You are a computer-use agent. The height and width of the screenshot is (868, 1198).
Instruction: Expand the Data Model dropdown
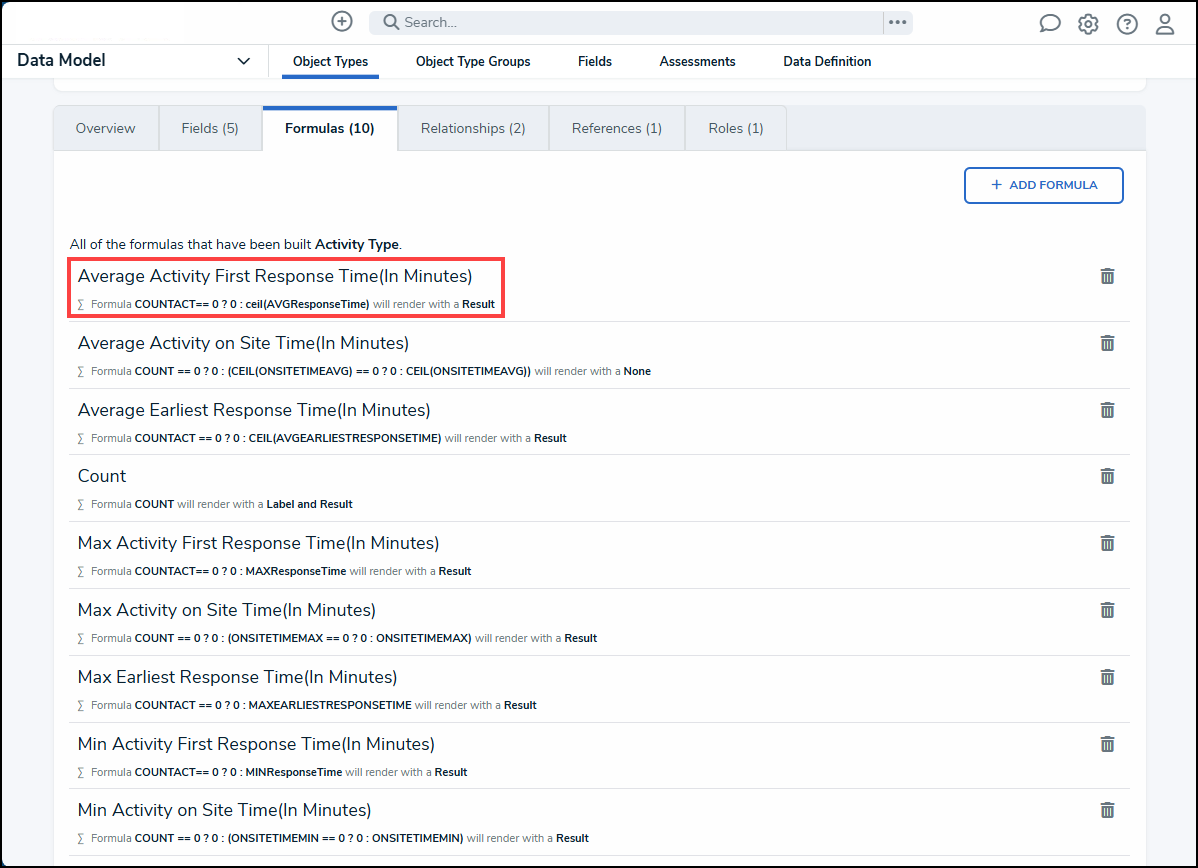243,61
